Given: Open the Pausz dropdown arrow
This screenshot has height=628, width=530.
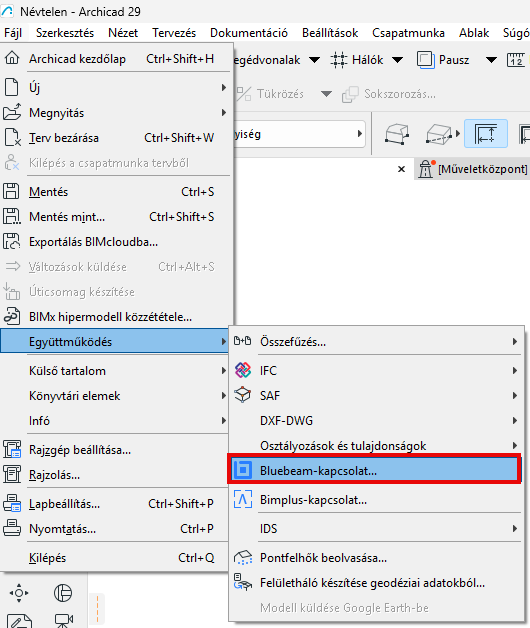Looking at the screenshot, I should 491,60.
